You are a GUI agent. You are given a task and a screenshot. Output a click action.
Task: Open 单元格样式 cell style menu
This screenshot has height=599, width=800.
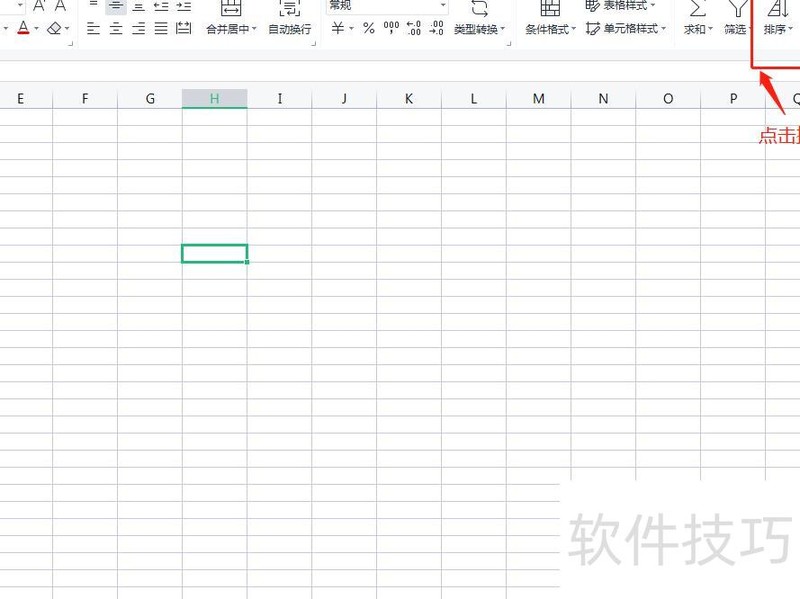[626, 29]
